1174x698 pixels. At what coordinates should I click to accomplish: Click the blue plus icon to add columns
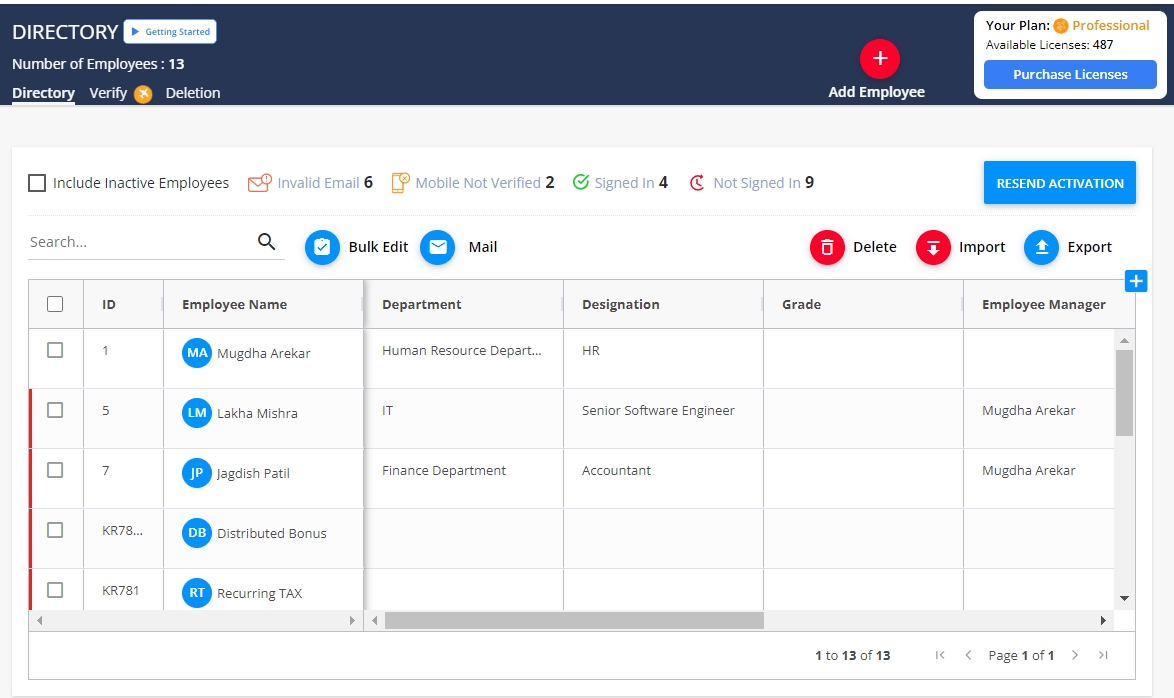(1135, 281)
